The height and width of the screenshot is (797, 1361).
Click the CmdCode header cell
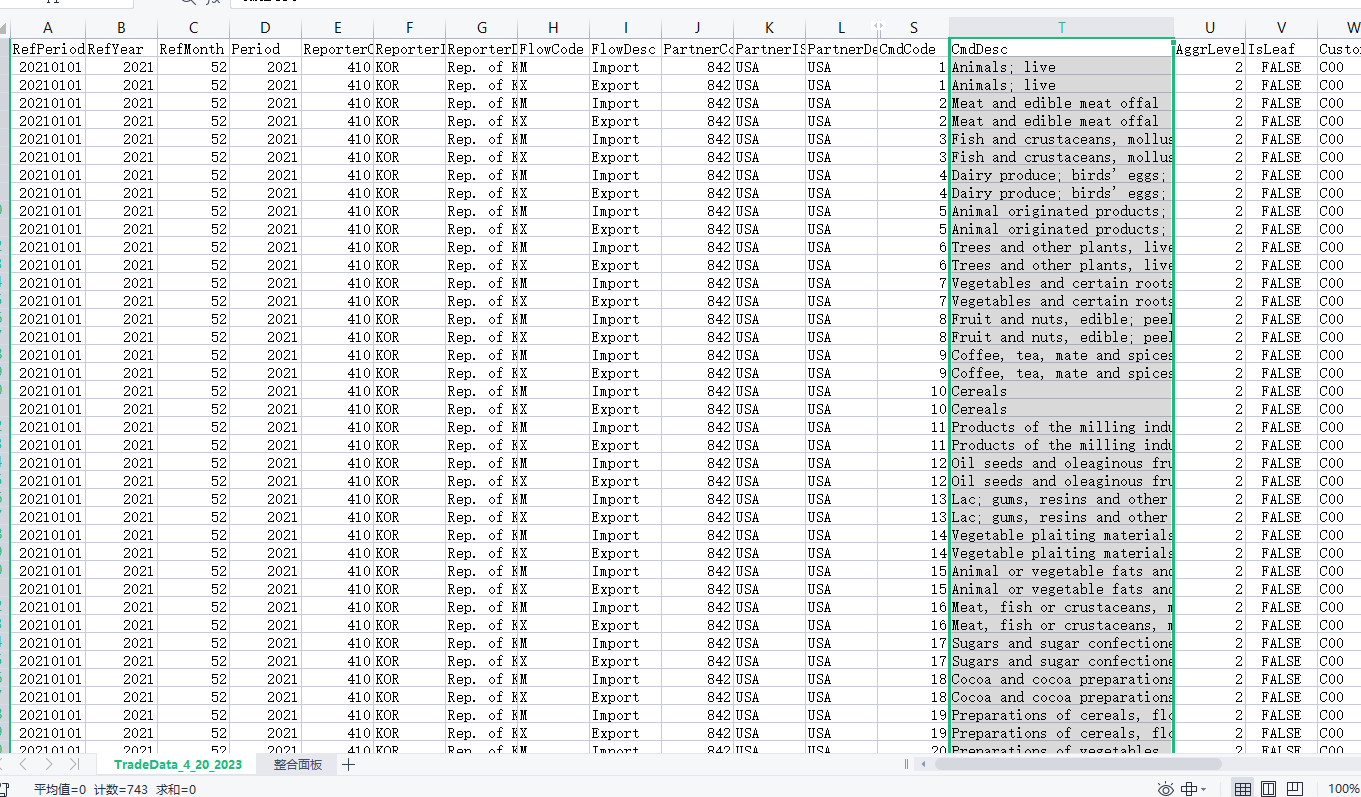(913, 49)
